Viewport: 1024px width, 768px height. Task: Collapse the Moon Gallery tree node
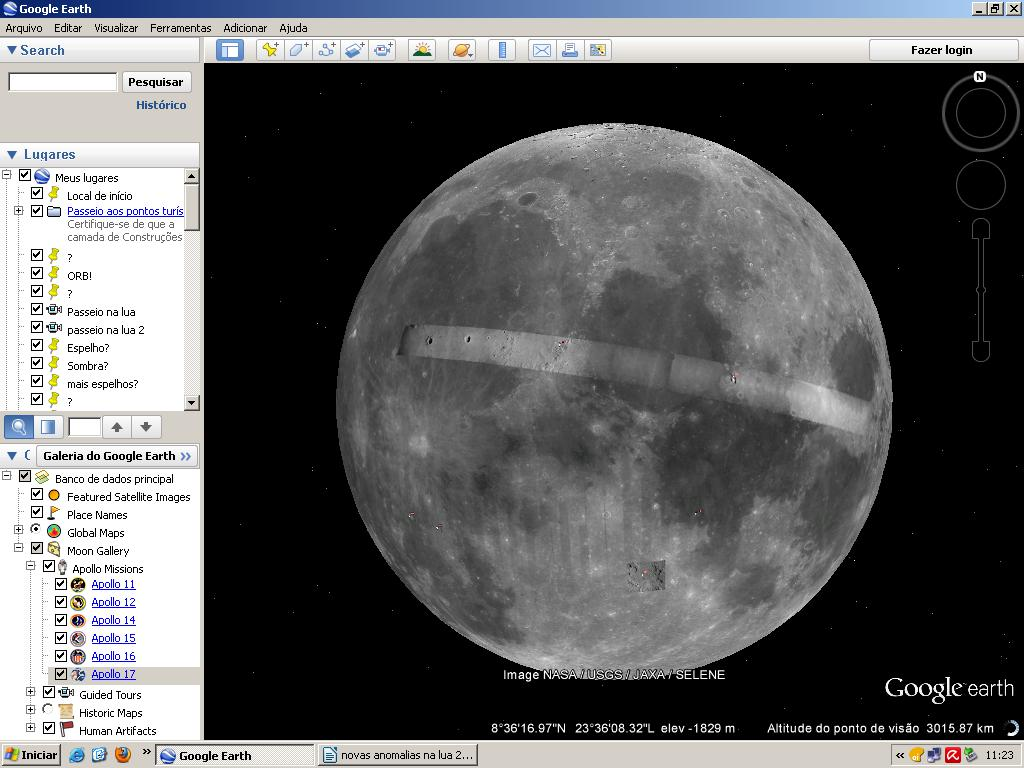[18, 548]
